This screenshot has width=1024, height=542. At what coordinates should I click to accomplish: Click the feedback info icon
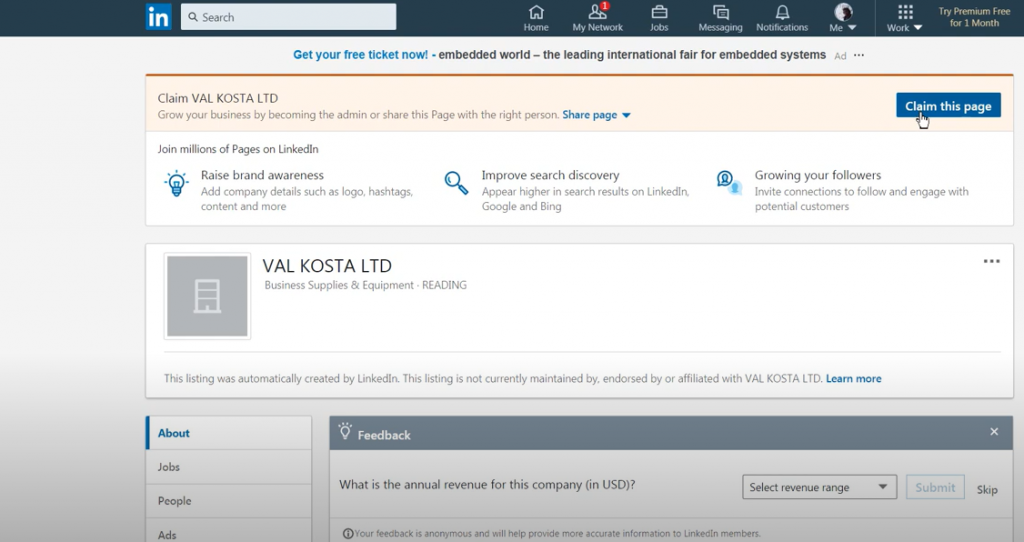coord(348,534)
